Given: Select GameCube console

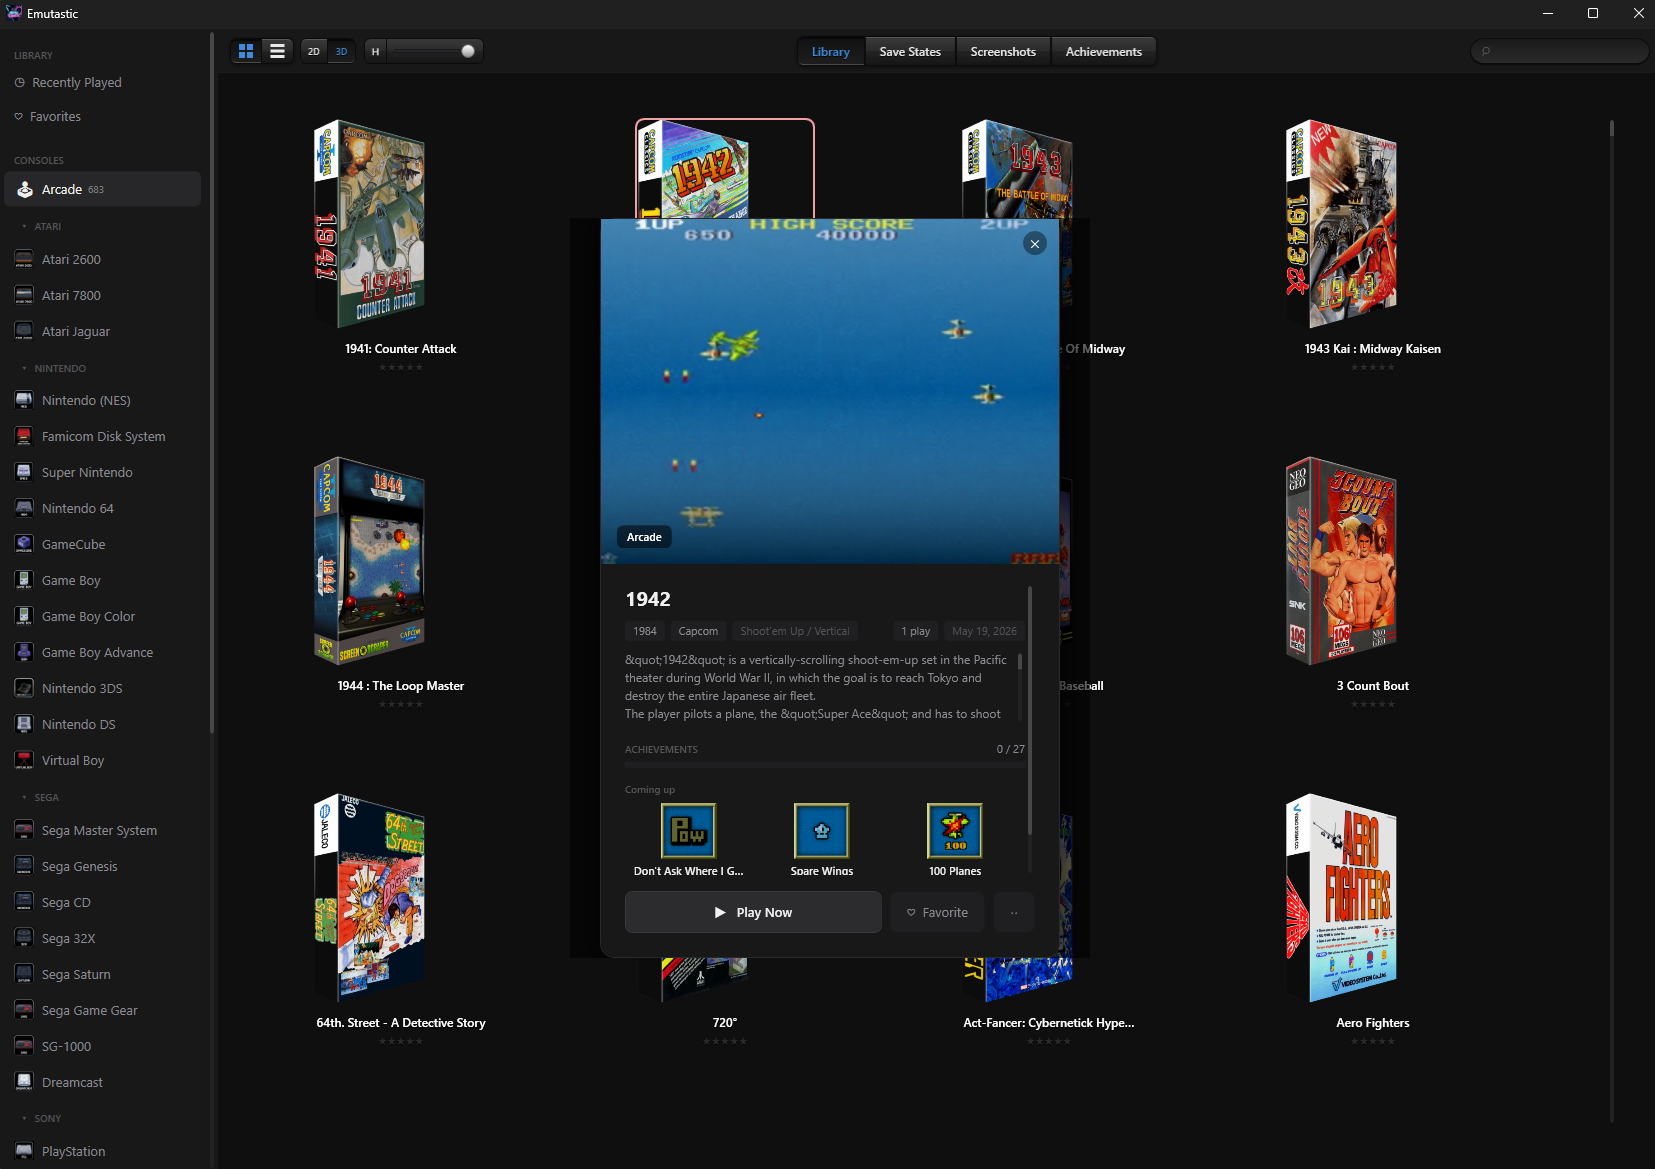Looking at the screenshot, I should click(x=102, y=544).
